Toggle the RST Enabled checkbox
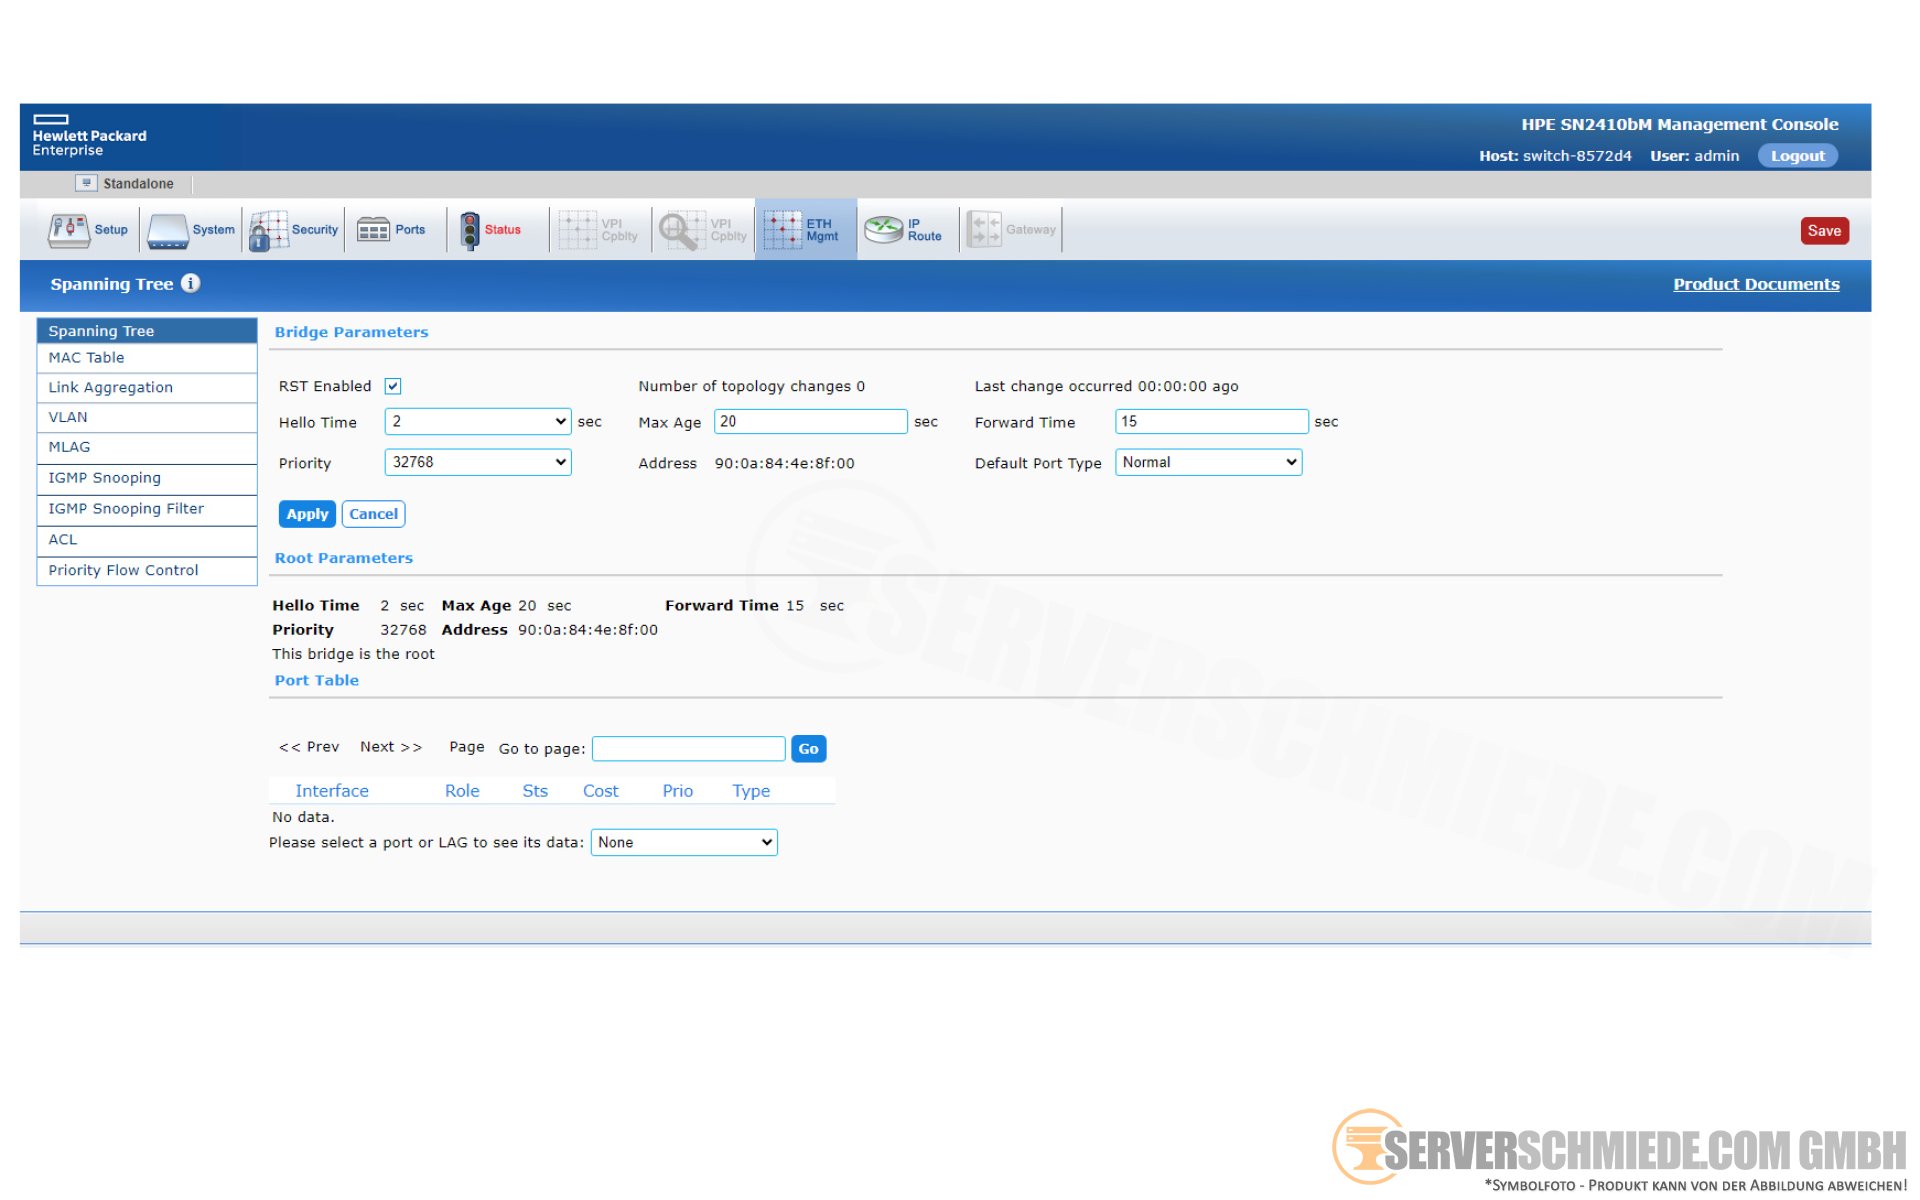1920x1200 pixels. [x=393, y=386]
